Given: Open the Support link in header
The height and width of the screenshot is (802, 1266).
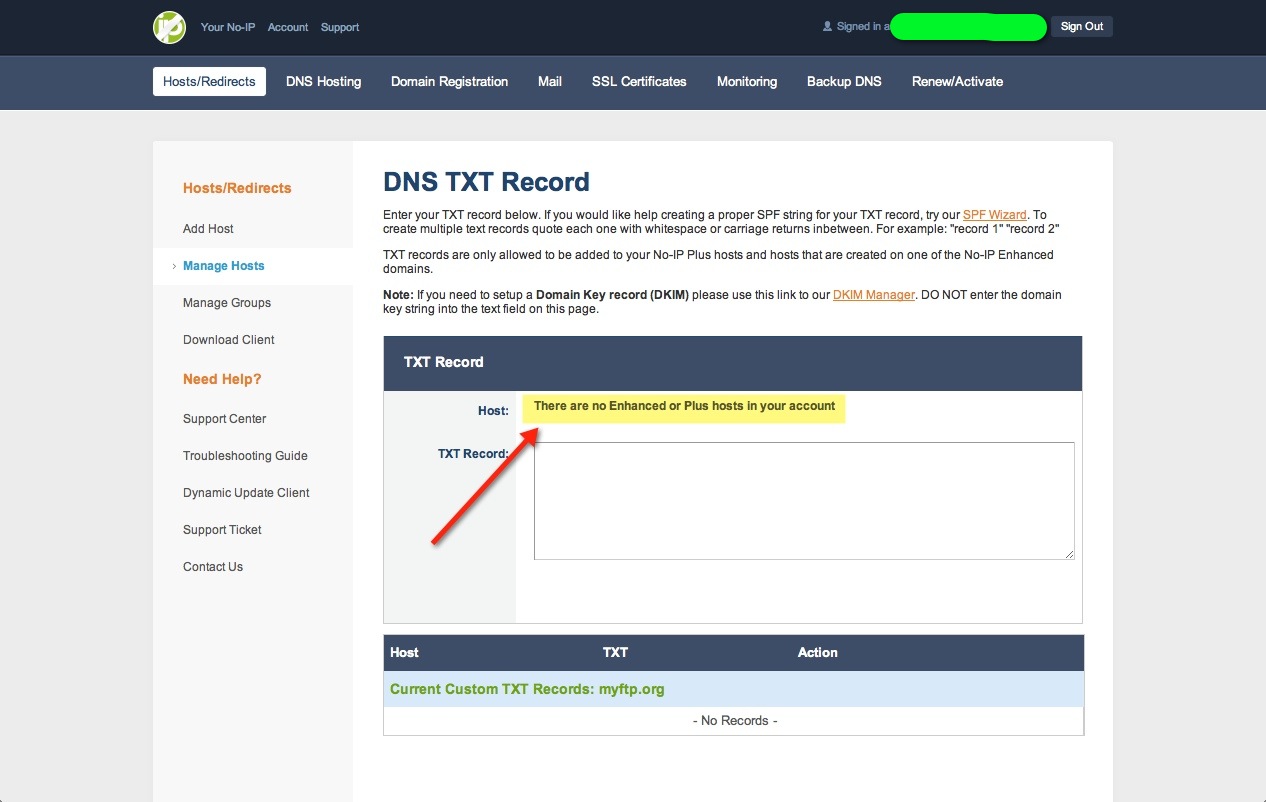Looking at the screenshot, I should click(x=340, y=27).
